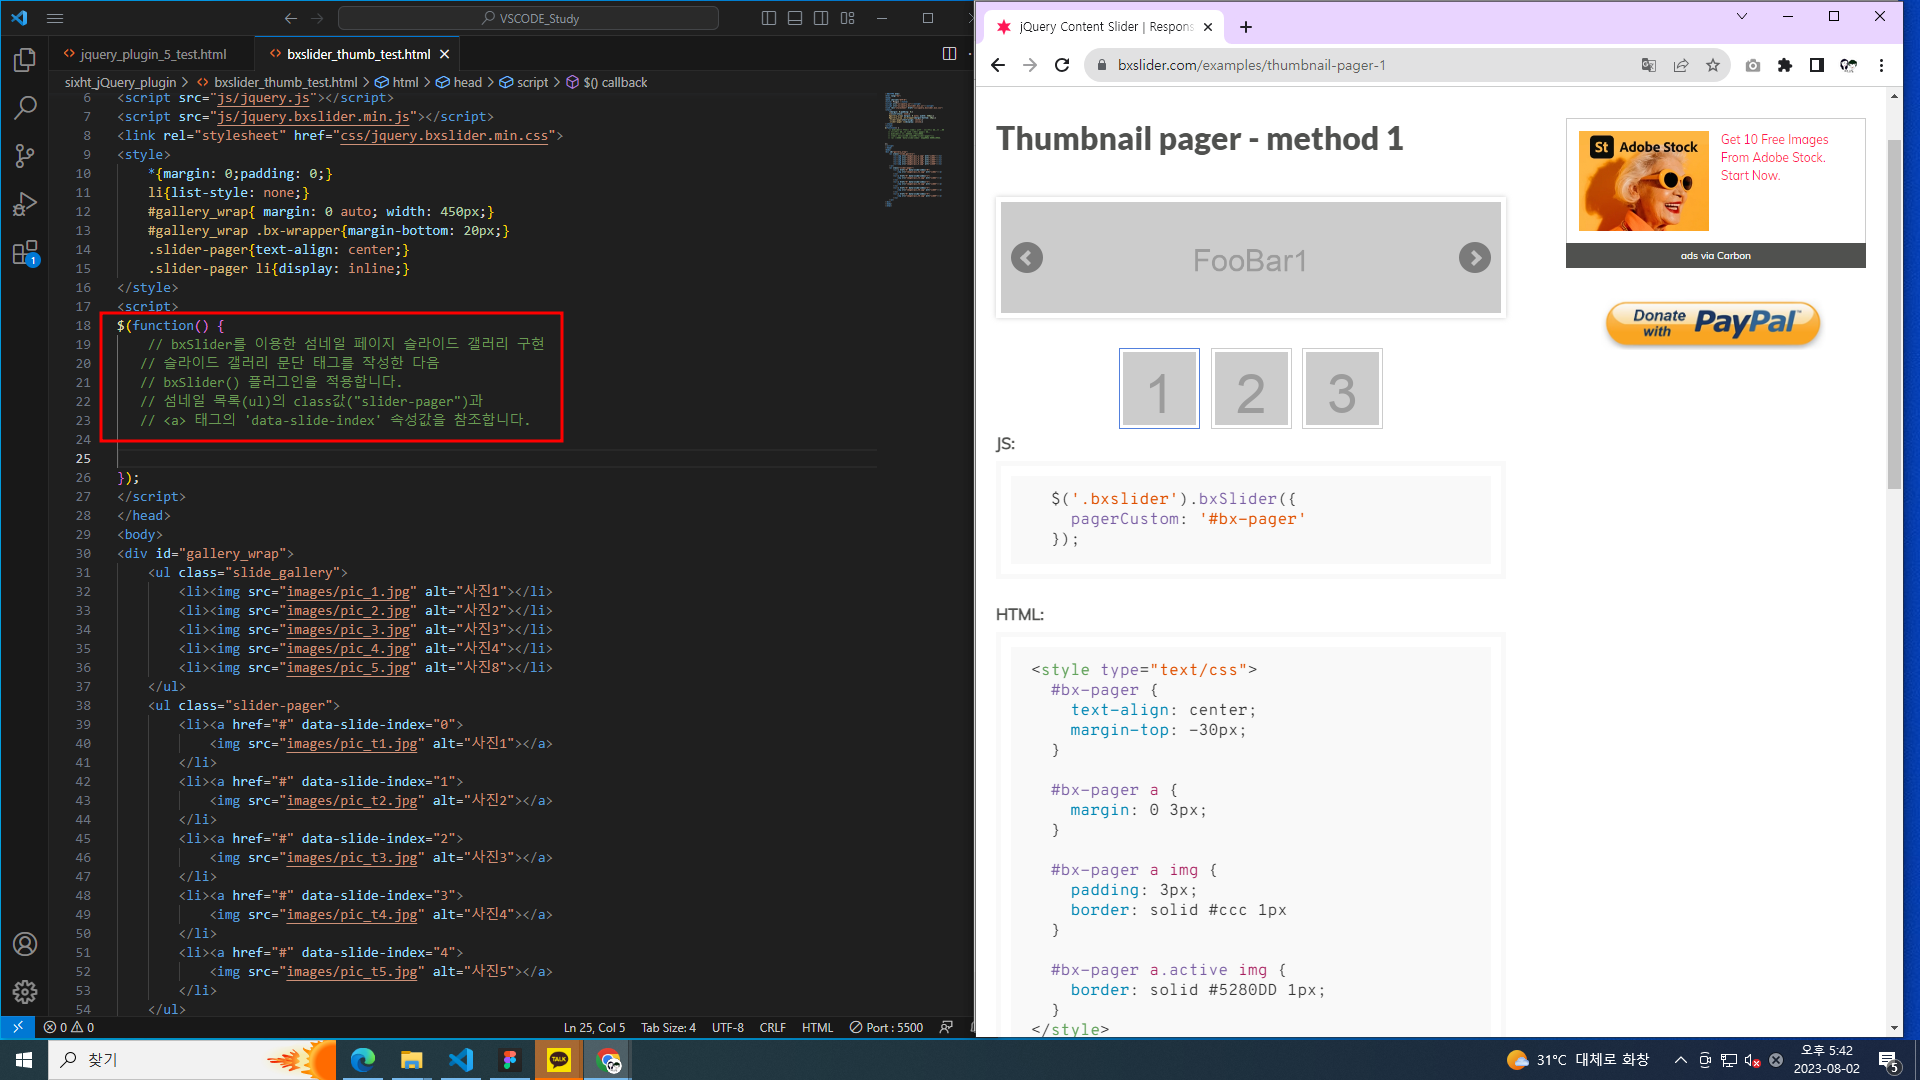Open Manage settings gear icon
Screen dimensions: 1920x1080
coord(25,991)
